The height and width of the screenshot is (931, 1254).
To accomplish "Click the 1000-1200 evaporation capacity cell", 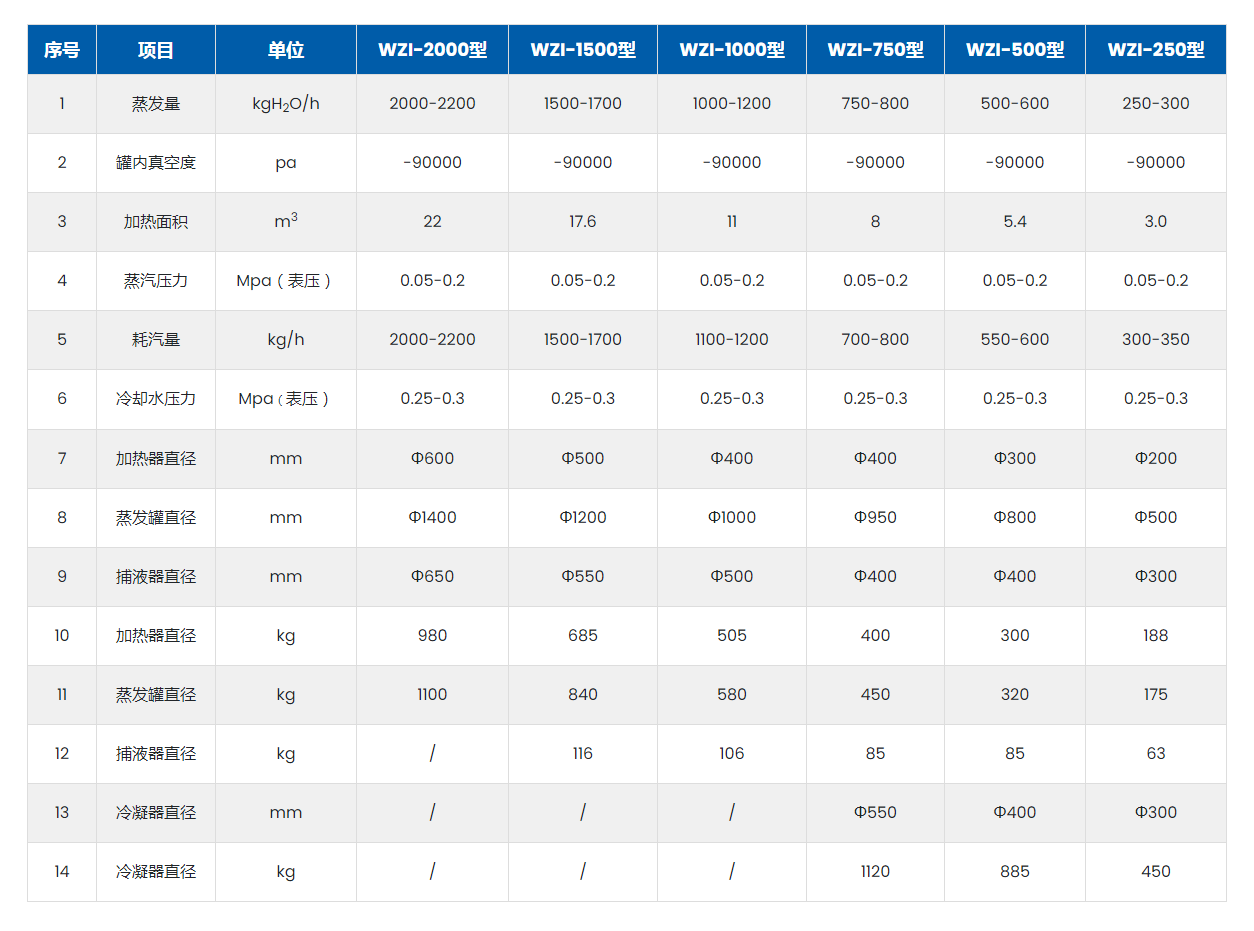I will point(732,103).
